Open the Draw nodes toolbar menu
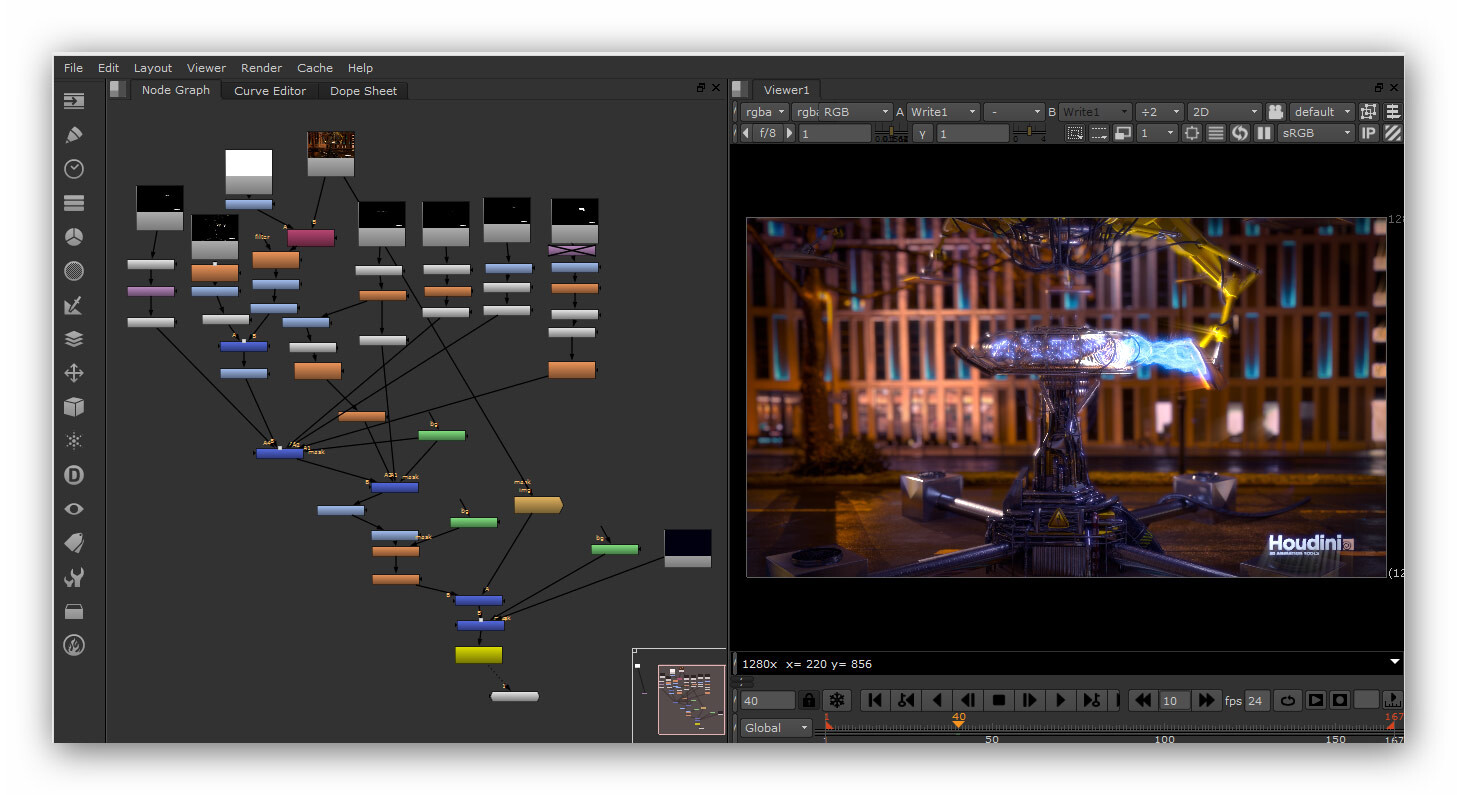Viewport: 1457px width, 795px height. coord(73,135)
